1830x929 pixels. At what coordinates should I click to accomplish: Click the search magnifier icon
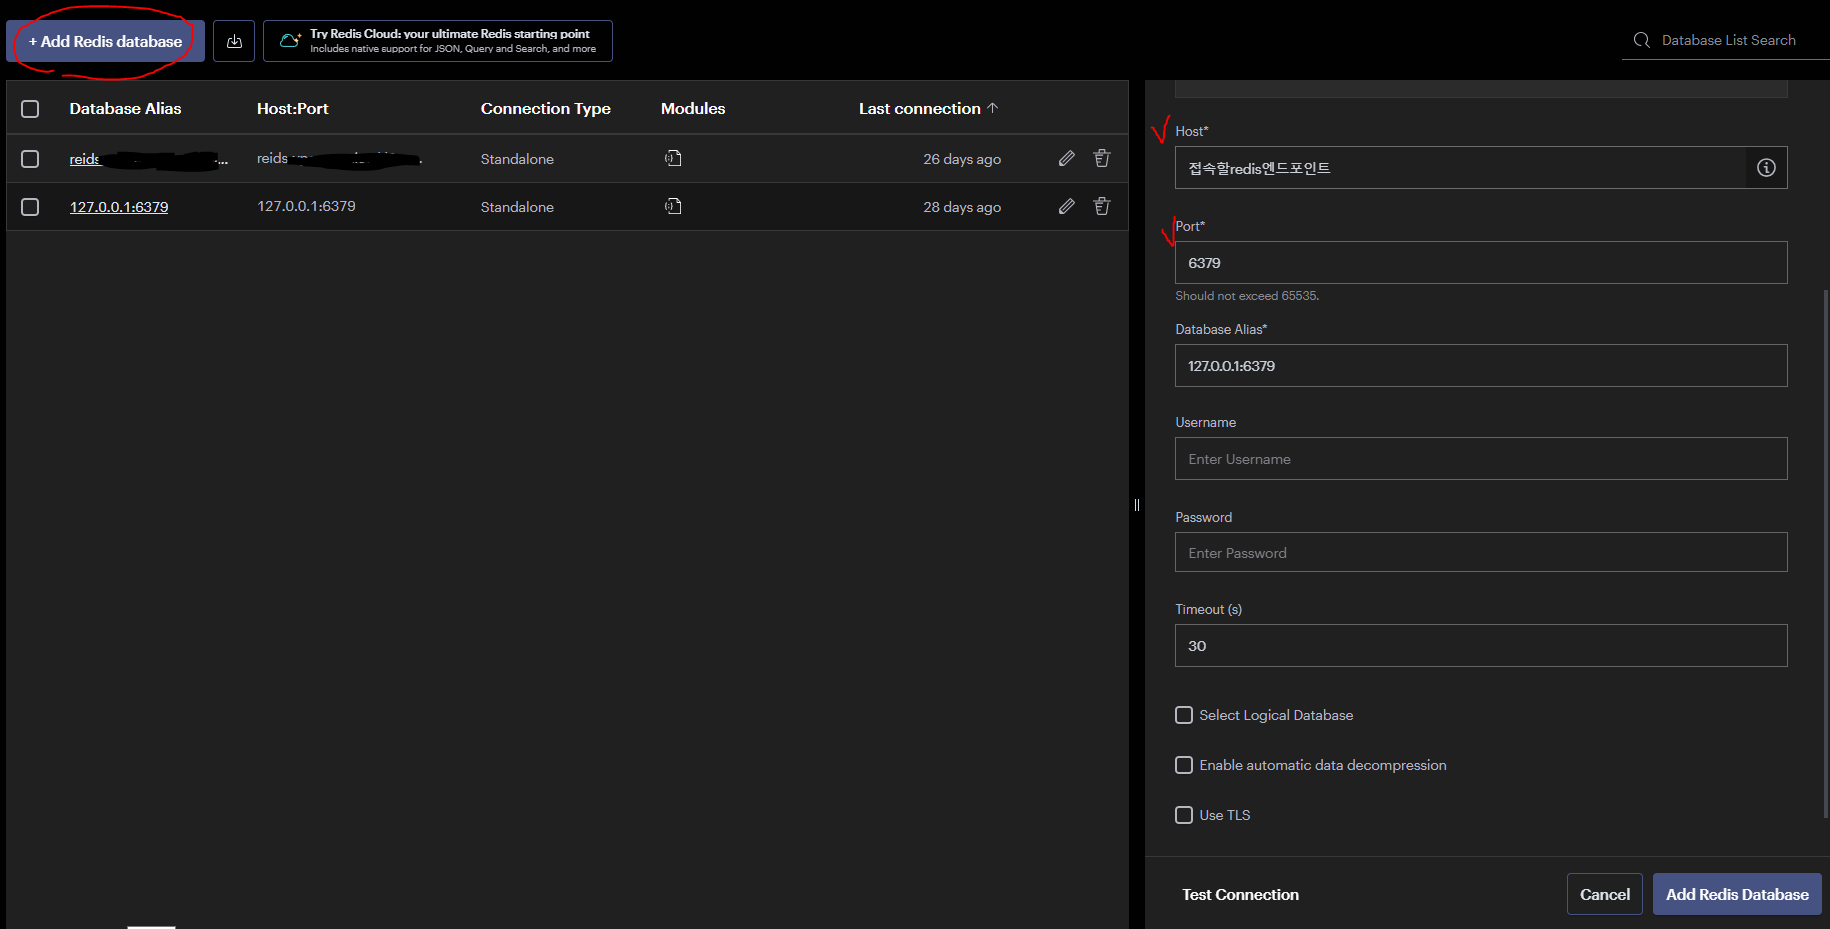pos(1642,40)
